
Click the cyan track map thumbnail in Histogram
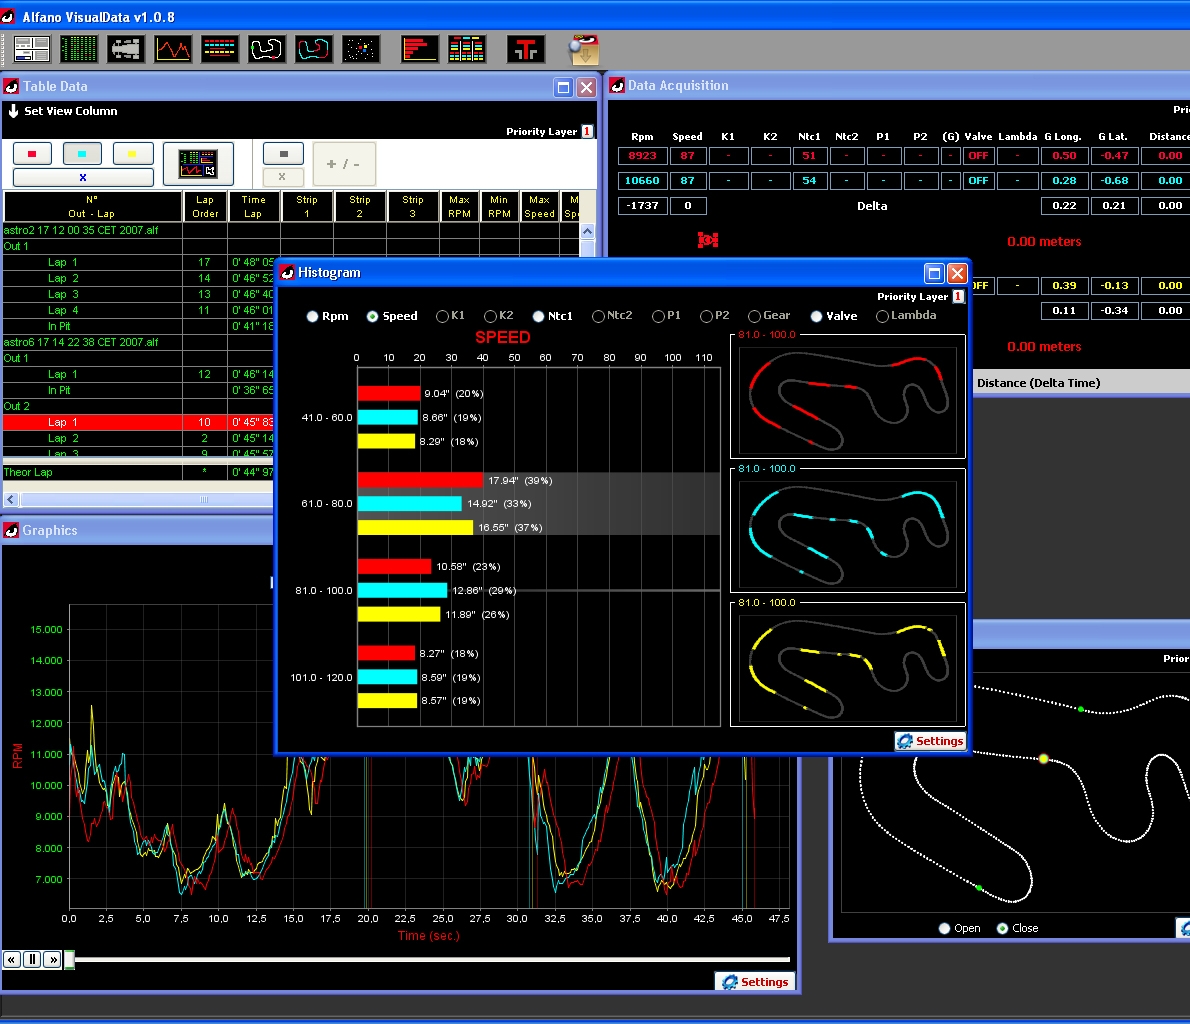pyautogui.click(x=848, y=531)
